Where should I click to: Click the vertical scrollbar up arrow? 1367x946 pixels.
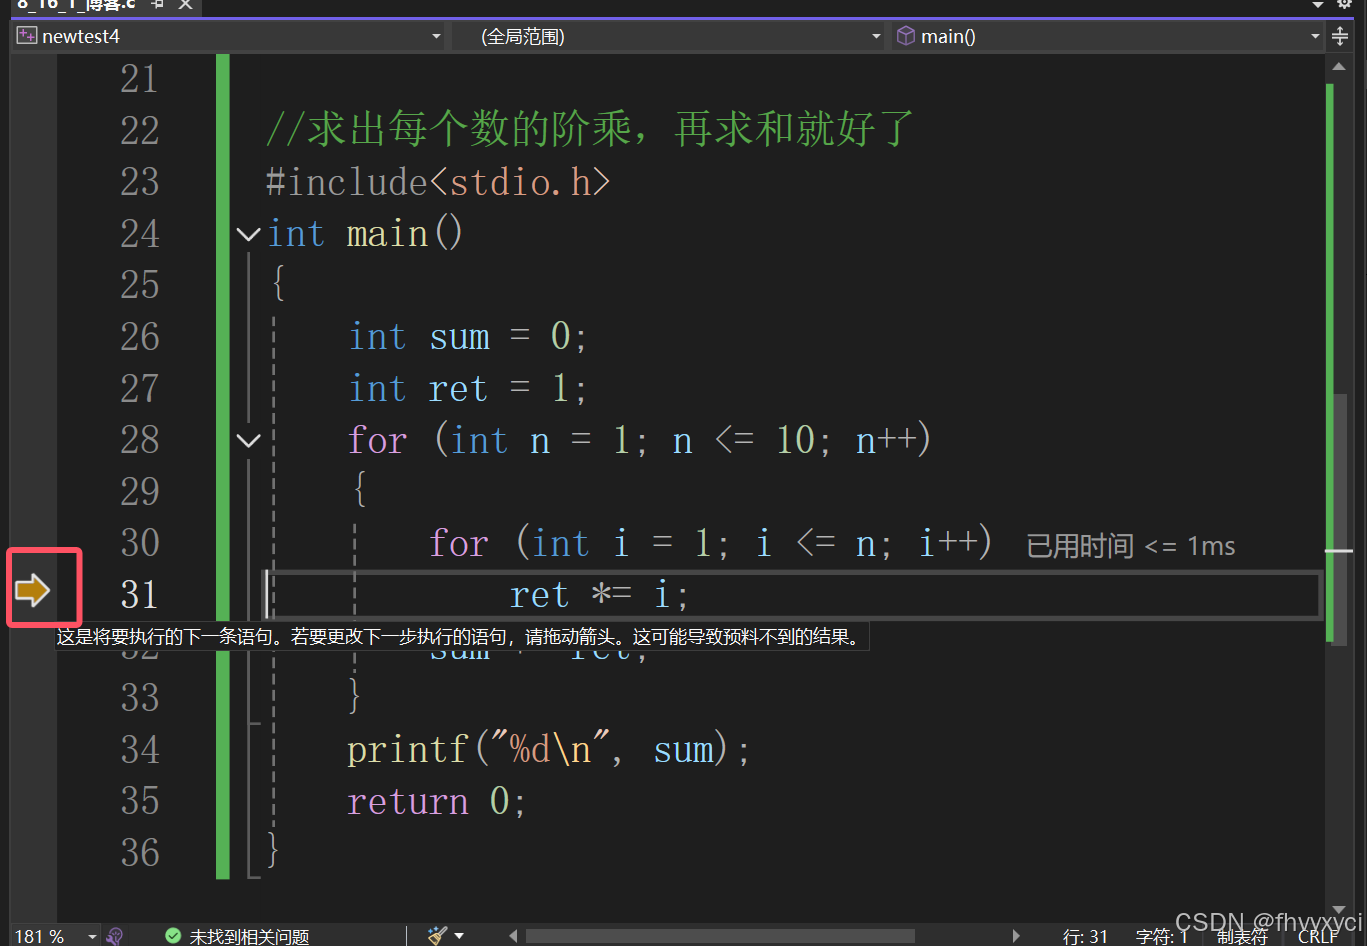(1339, 67)
